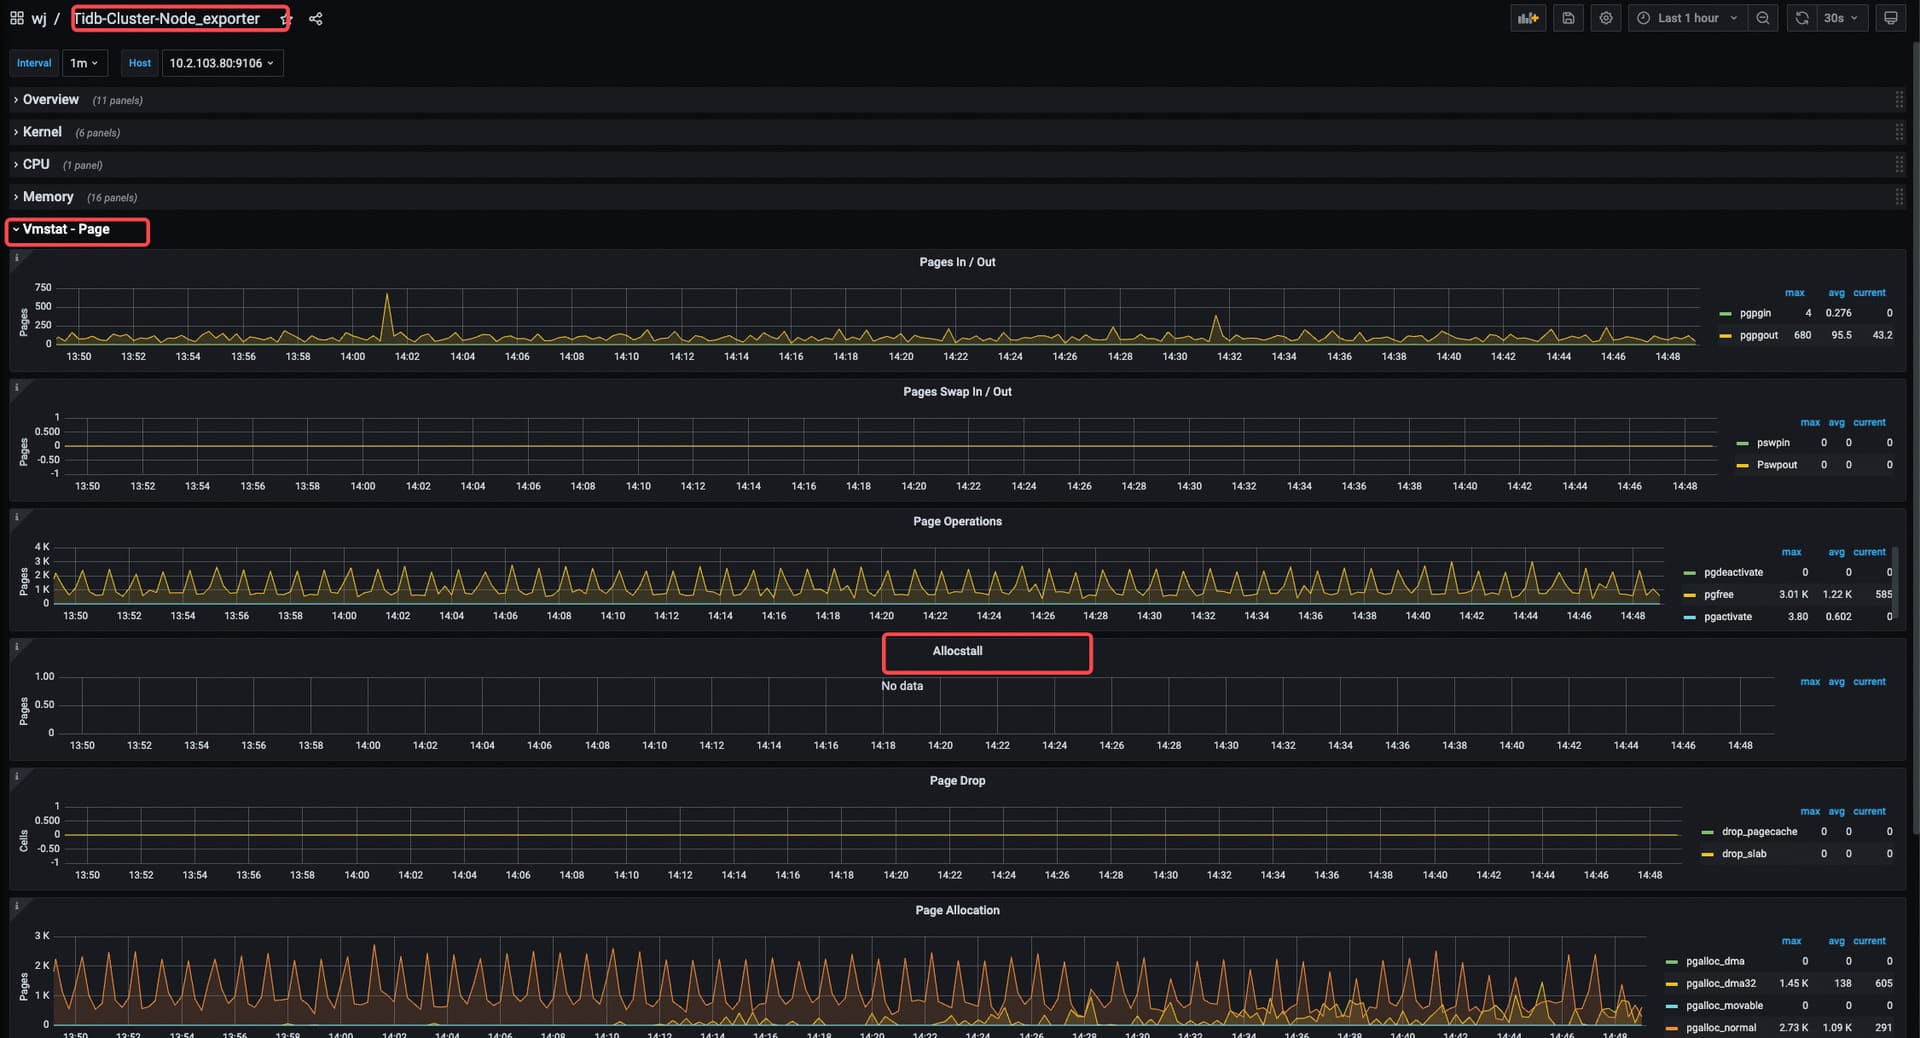Open the Allocstall panel title menu
Viewport: 1920px width, 1038px height.
957,651
